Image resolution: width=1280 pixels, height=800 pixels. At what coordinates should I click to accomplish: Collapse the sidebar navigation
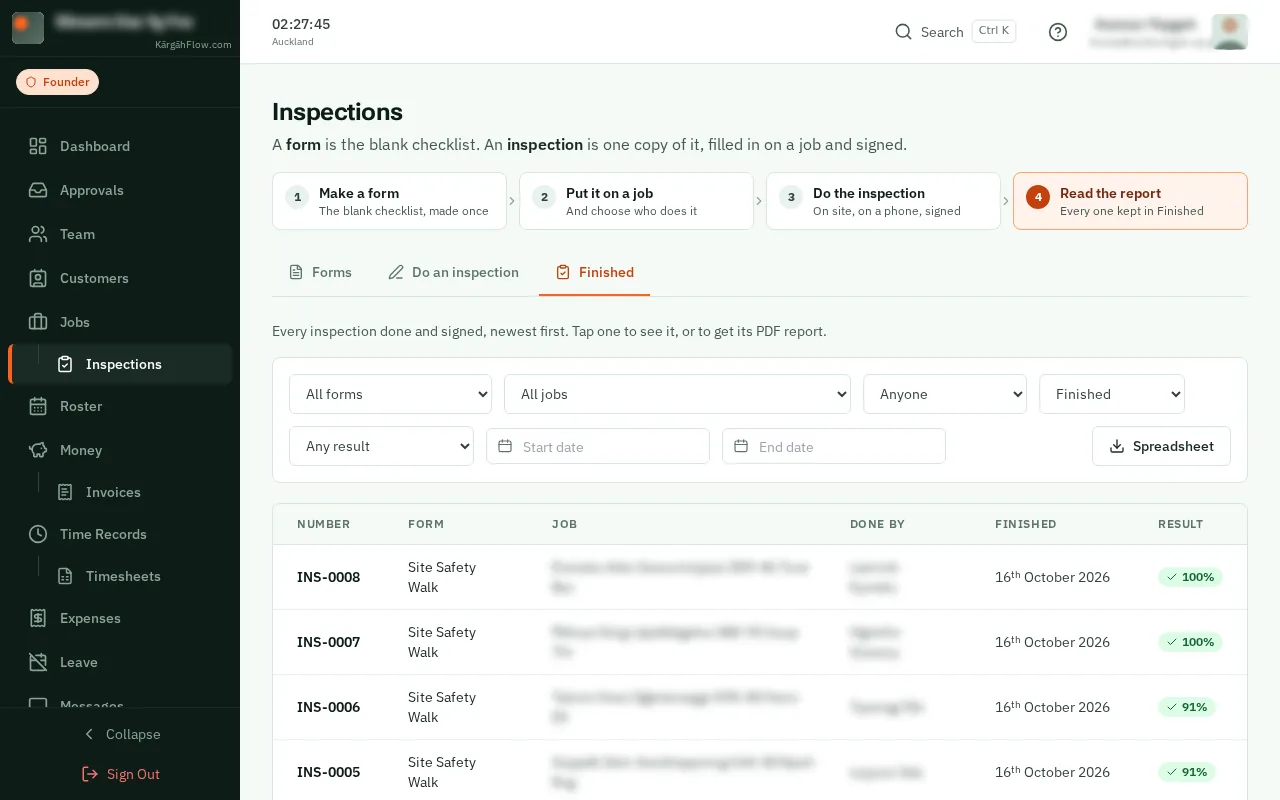(120, 734)
